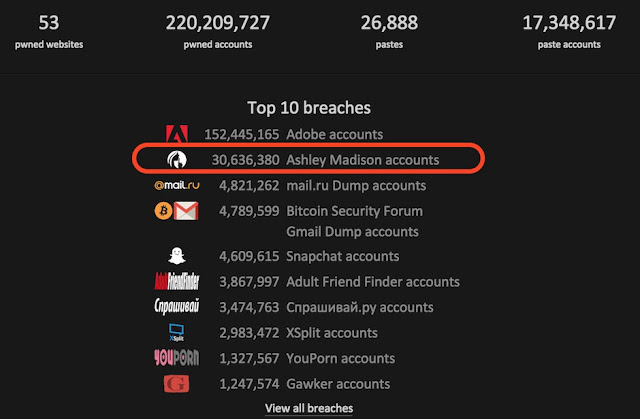Click the 26,888 pastes statistic

pos(390,32)
